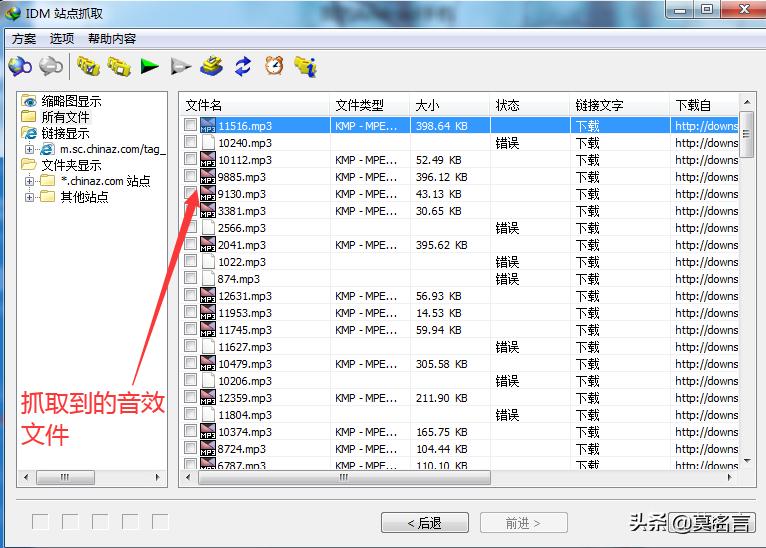Check the box for 10112.mp3

191,159
